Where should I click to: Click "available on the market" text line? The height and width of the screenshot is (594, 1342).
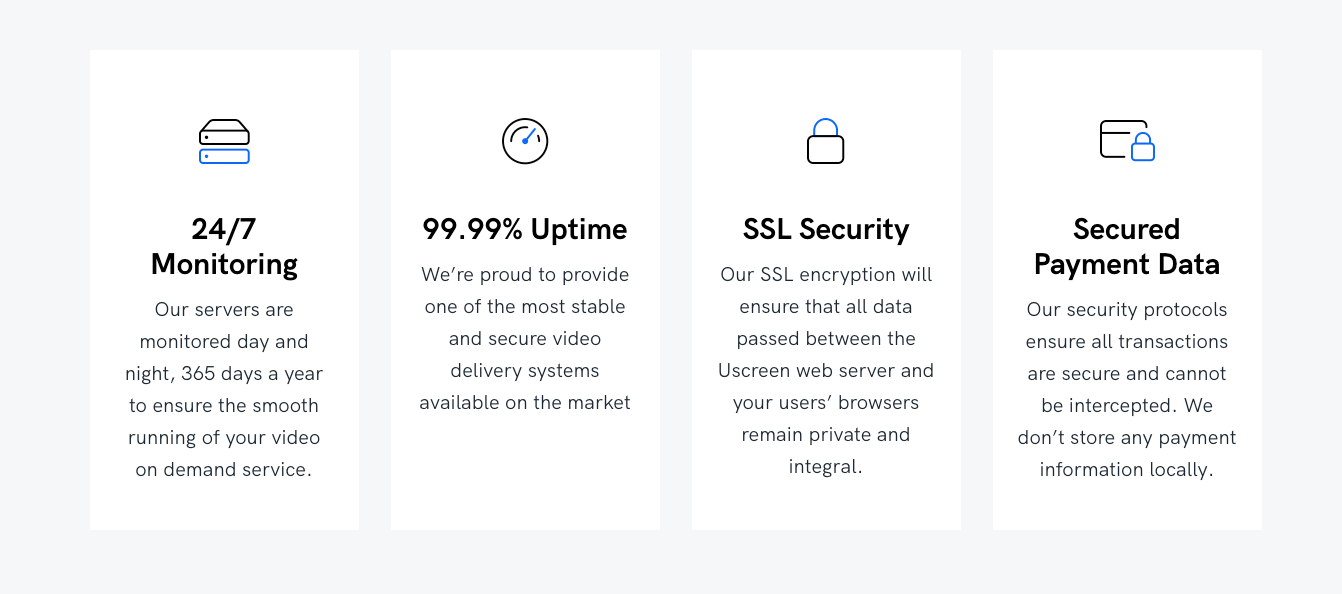525,403
